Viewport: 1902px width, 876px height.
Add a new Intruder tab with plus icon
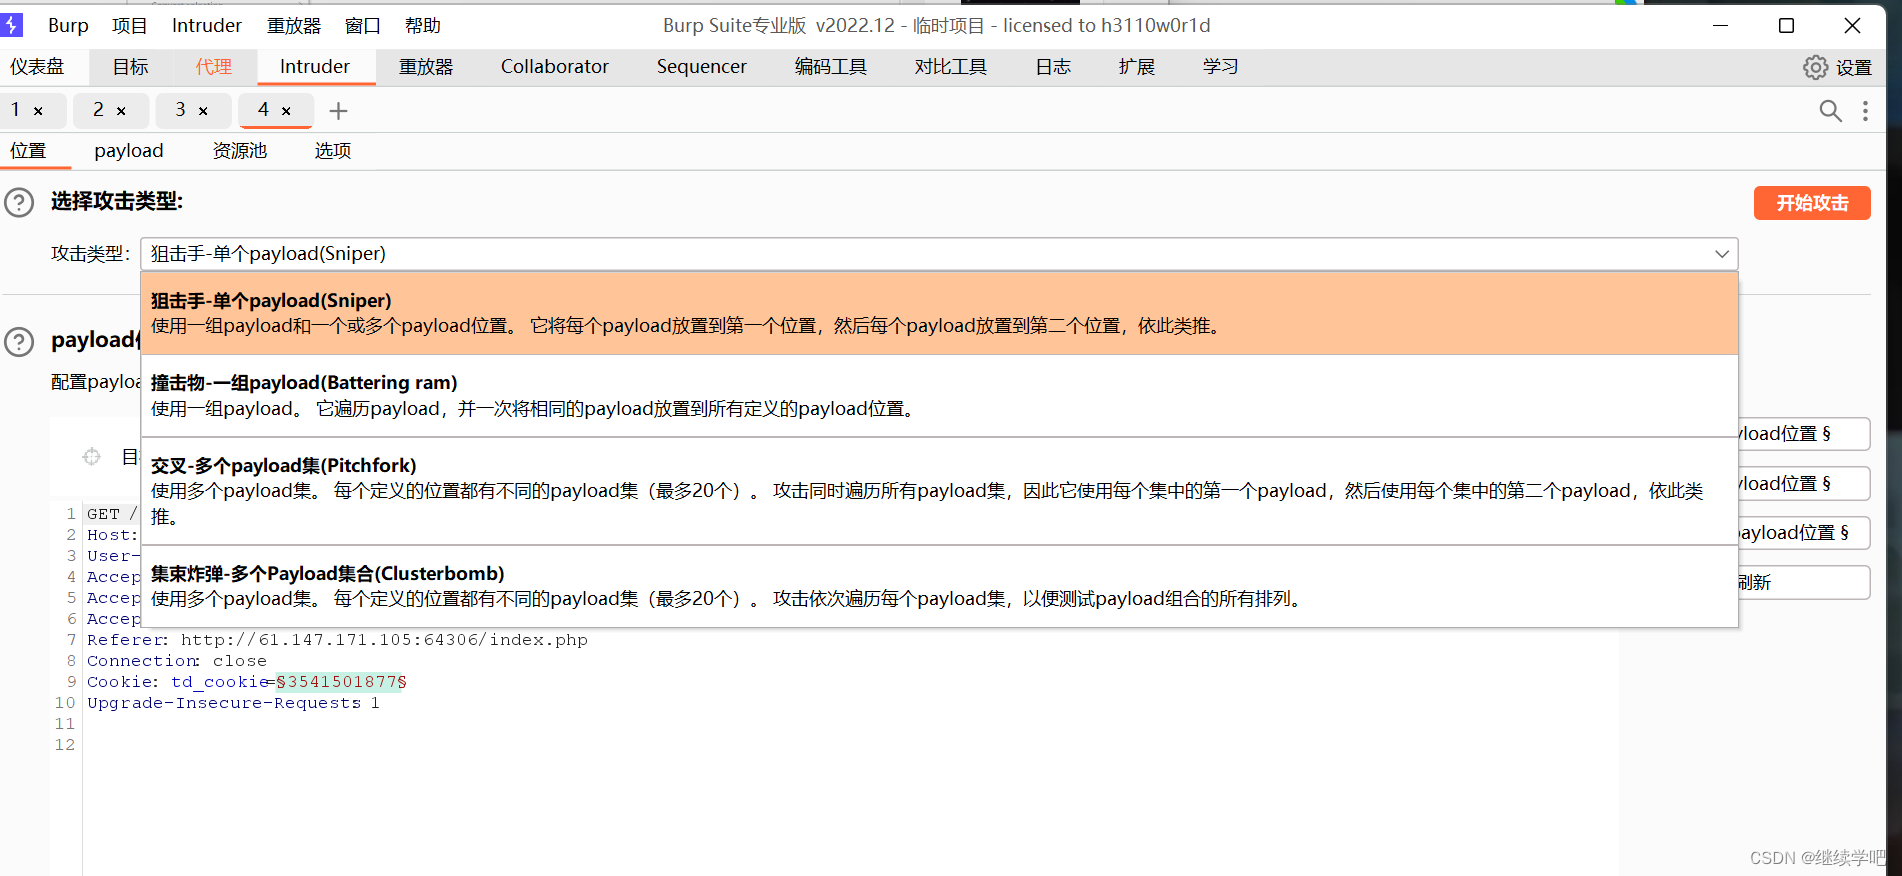[x=338, y=111]
